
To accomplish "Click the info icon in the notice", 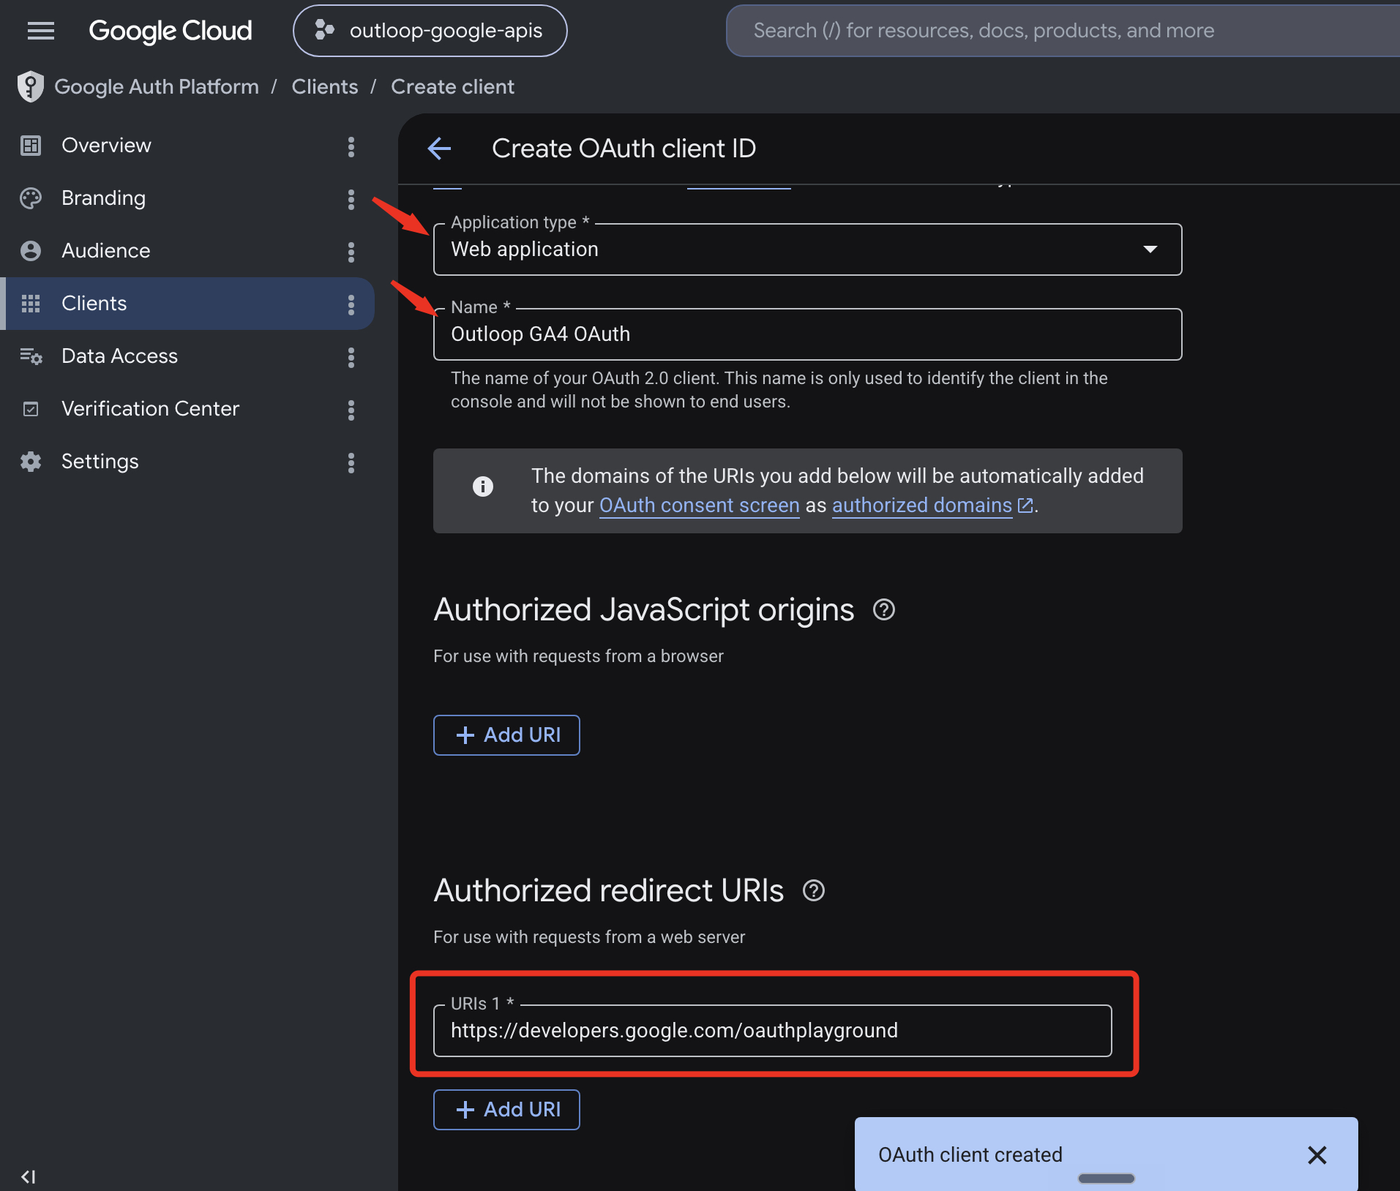I will 483,487.
